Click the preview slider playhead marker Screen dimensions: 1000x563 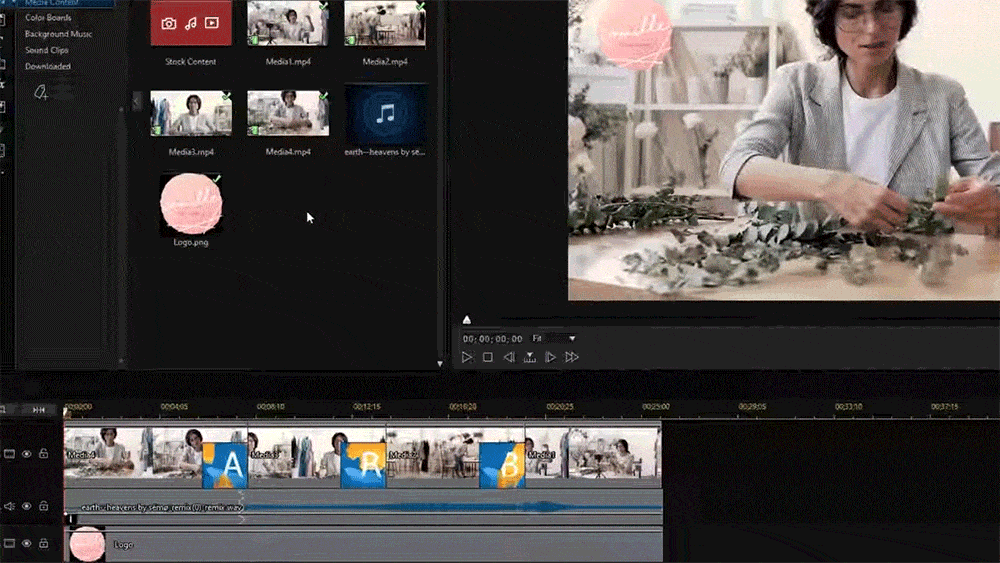coord(467,320)
